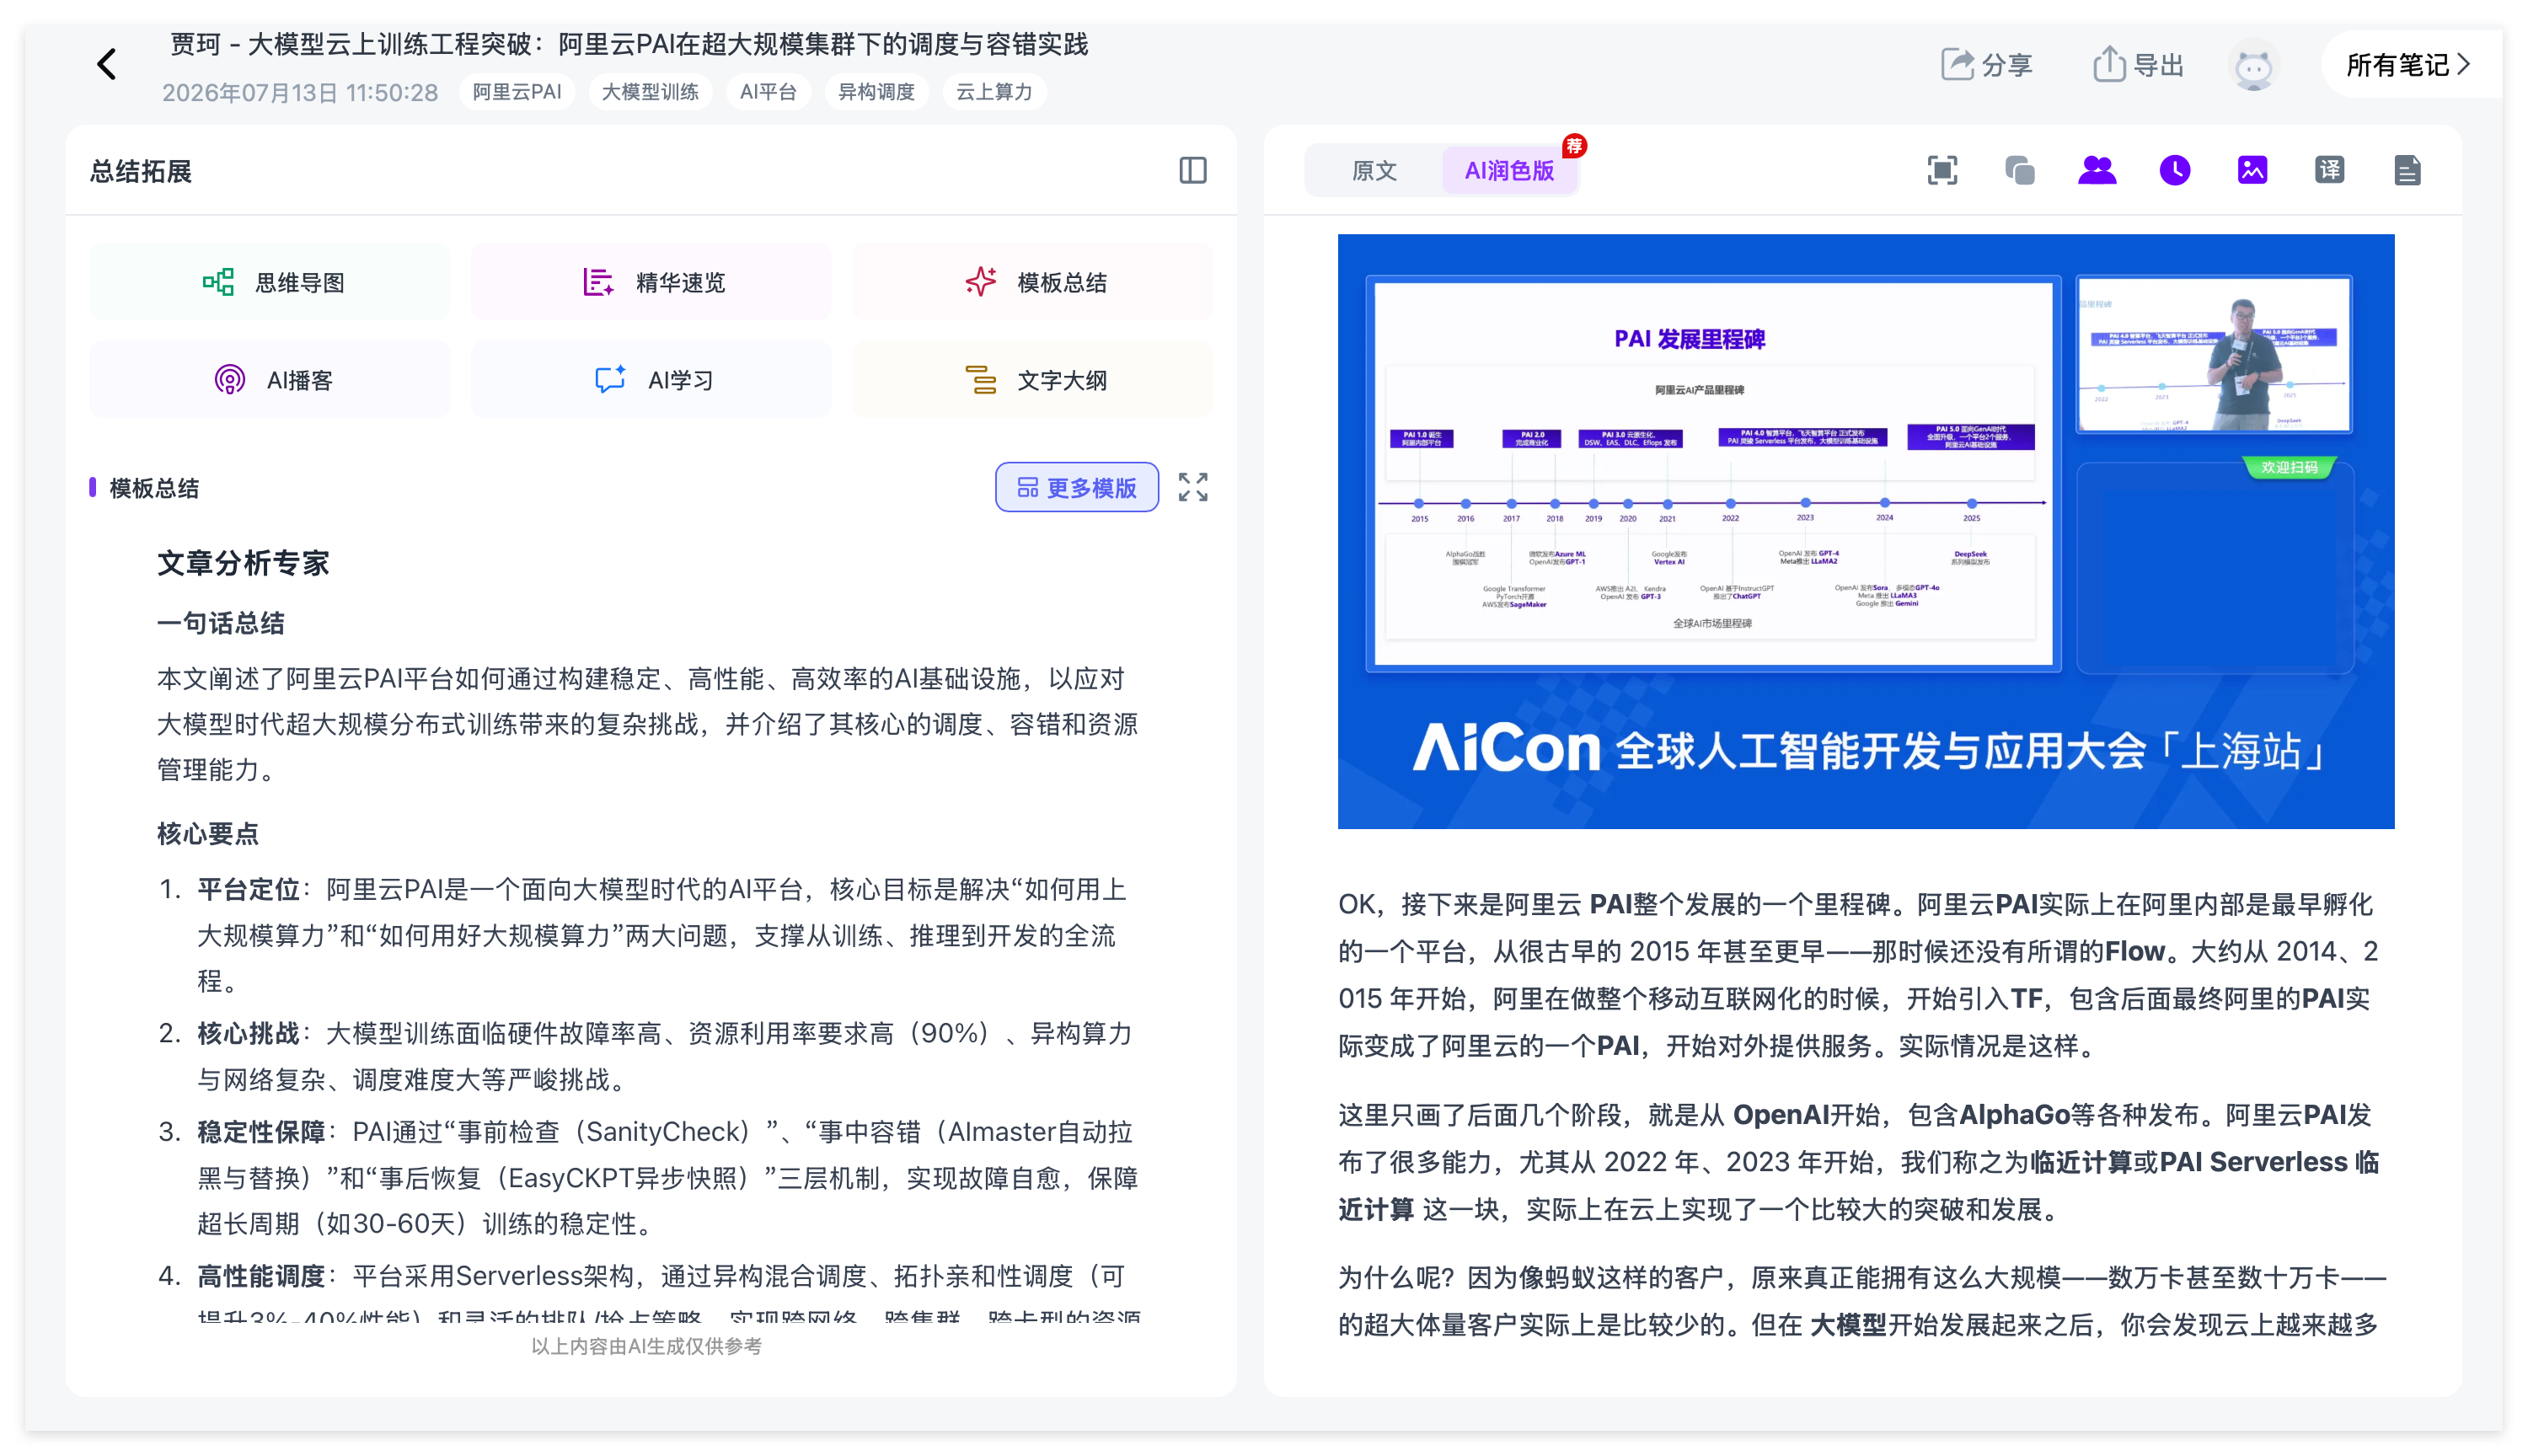Collapse the summary panel layout icon

(1192, 170)
